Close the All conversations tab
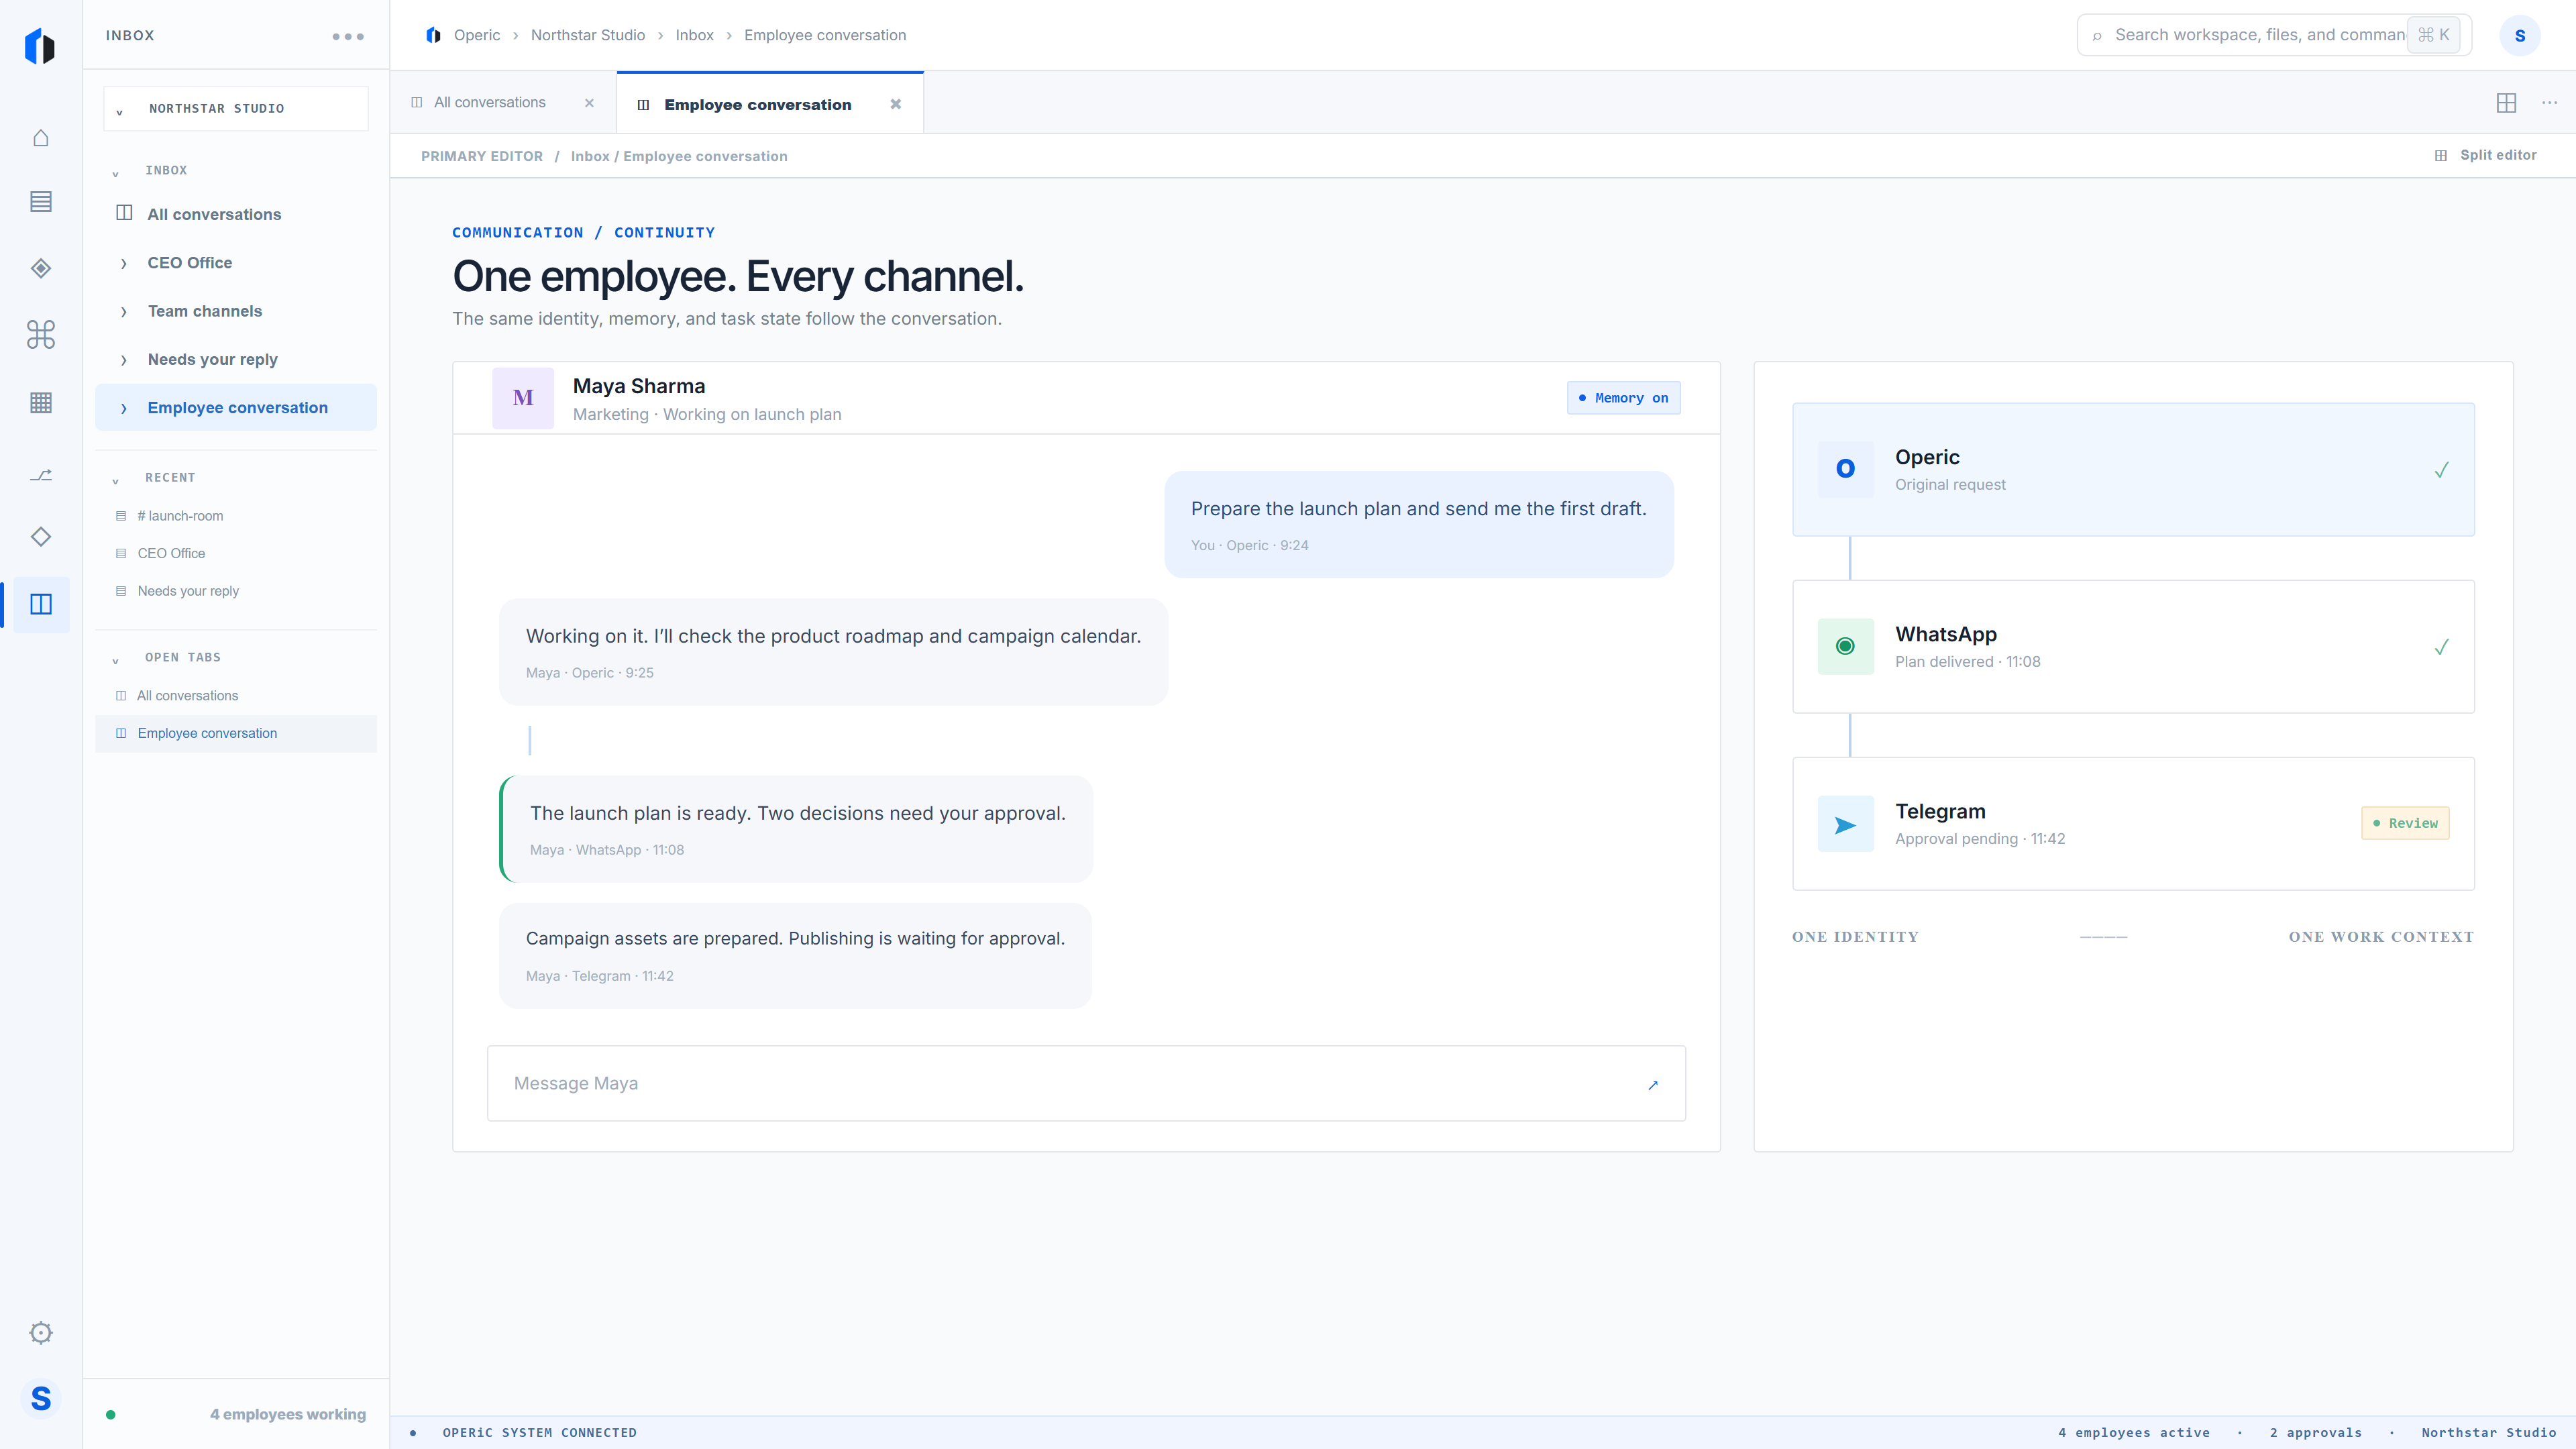This screenshot has width=2576, height=1449. point(589,103)
